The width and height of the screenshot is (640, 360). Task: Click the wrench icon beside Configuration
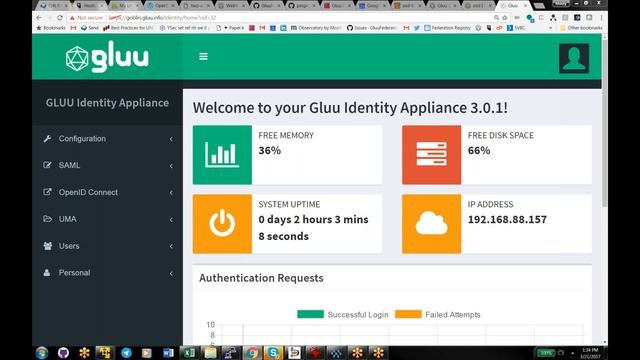pyautogui.click(x=47, y=139)
